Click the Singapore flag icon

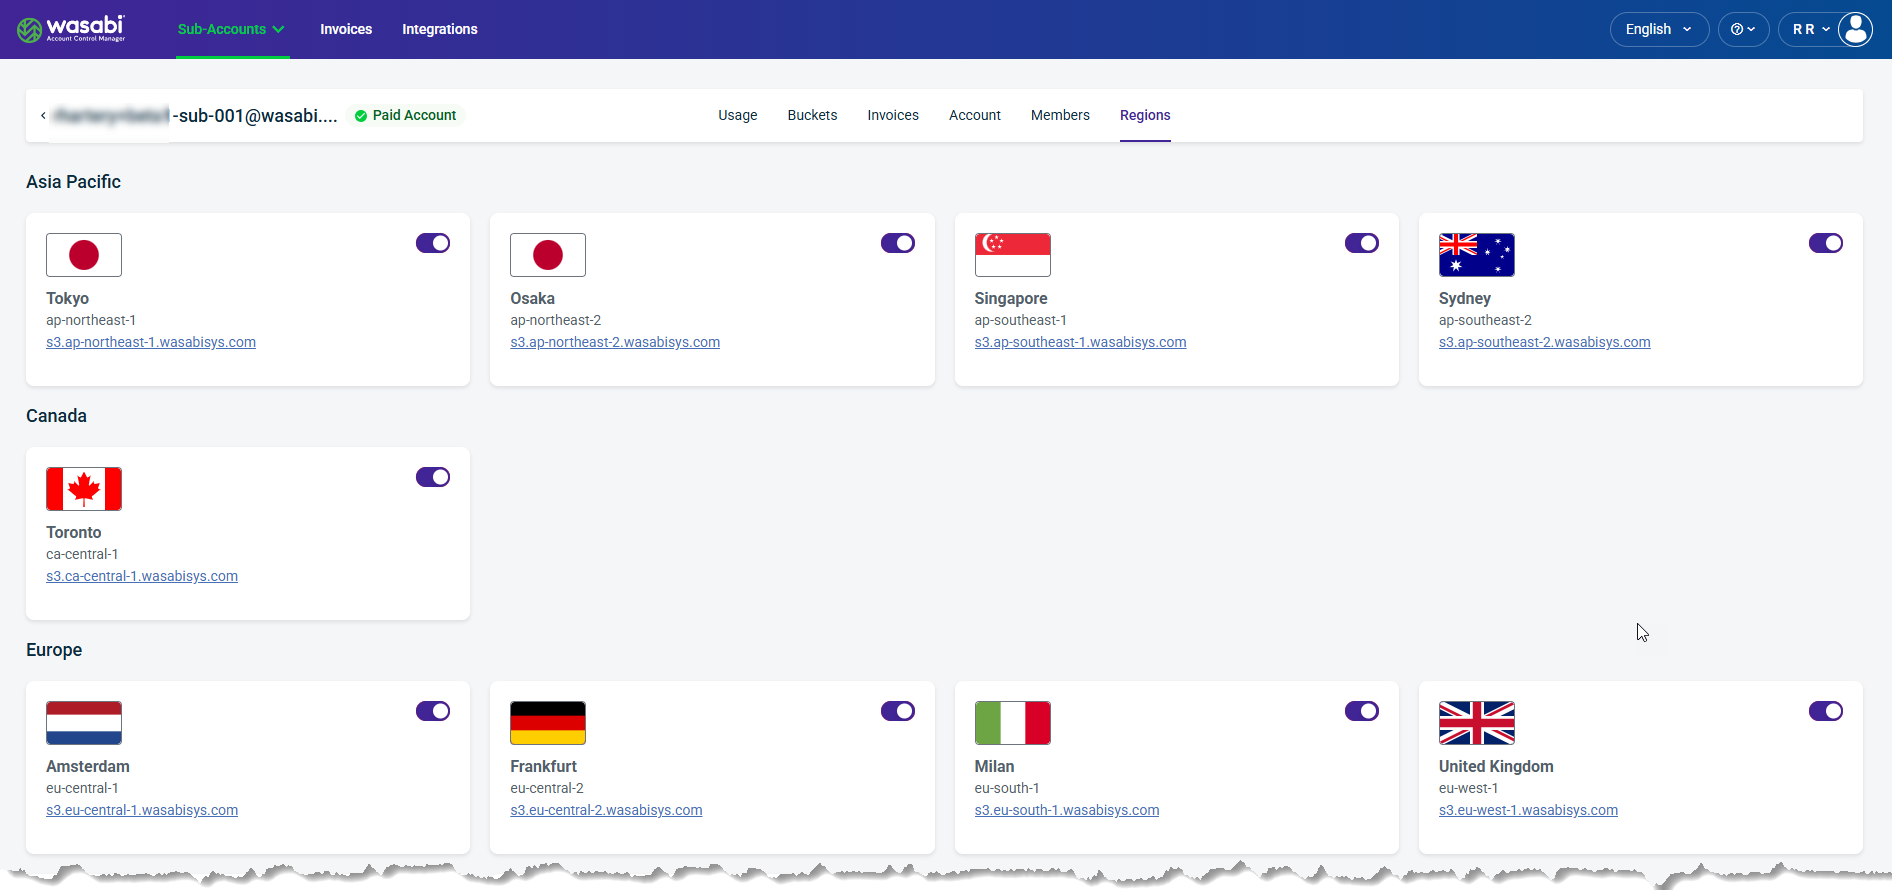coord(1012,255)
